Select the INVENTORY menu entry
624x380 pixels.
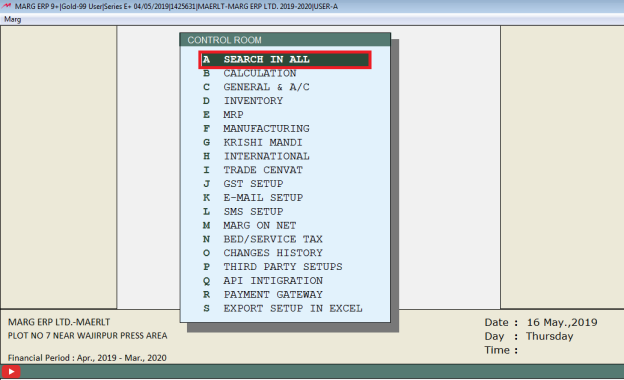coord(253,101)
